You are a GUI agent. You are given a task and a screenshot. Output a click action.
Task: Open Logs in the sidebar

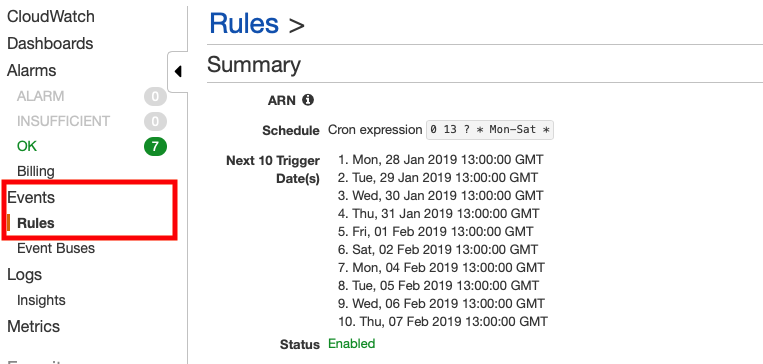[x=24, y=274]
